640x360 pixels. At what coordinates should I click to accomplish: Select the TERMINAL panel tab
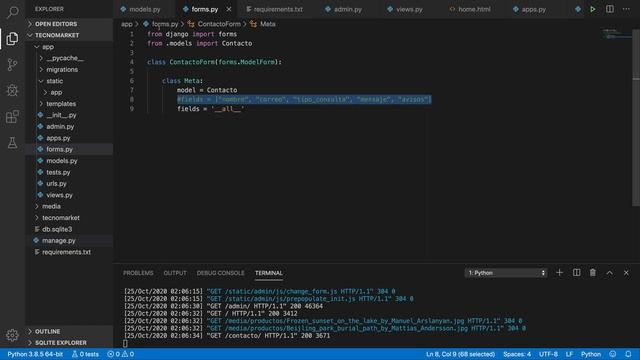(269, 273)
